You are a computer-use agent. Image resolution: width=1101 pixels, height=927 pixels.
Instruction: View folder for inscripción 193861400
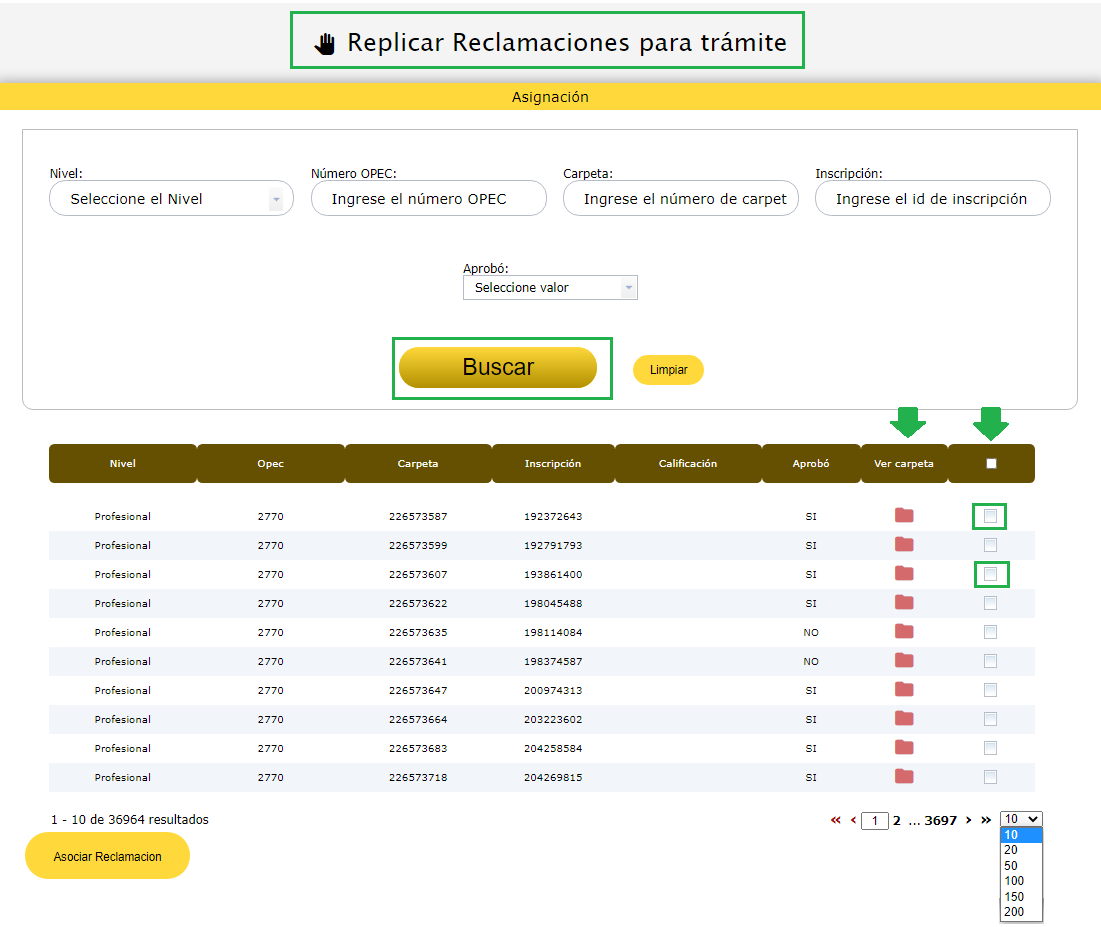pyautogui.click(x=904, y=574)
